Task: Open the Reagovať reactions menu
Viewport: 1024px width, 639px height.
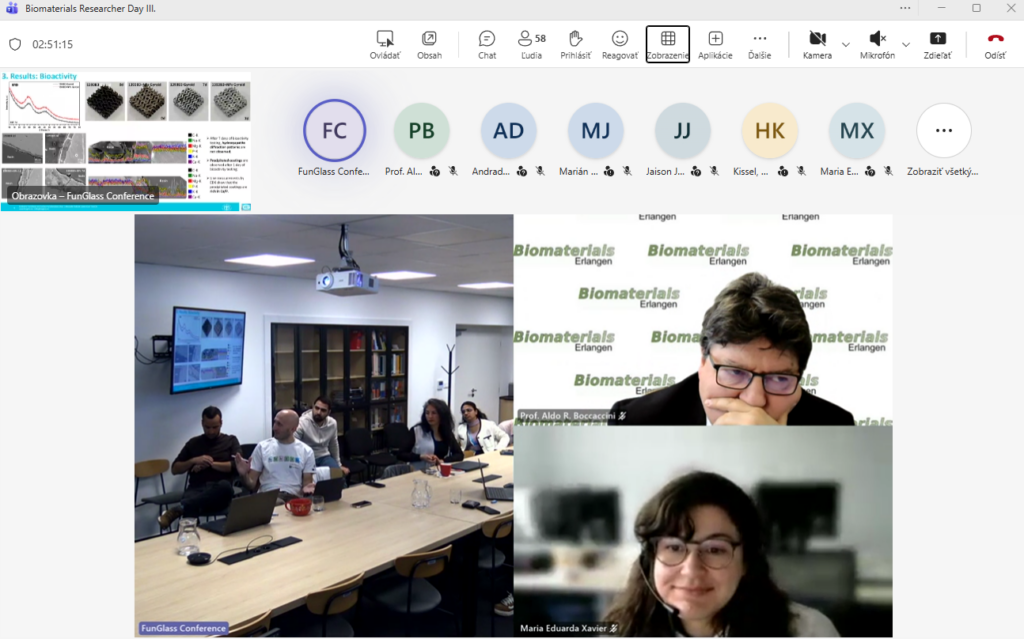Action: pyautogui.click(x=620, y=44)
